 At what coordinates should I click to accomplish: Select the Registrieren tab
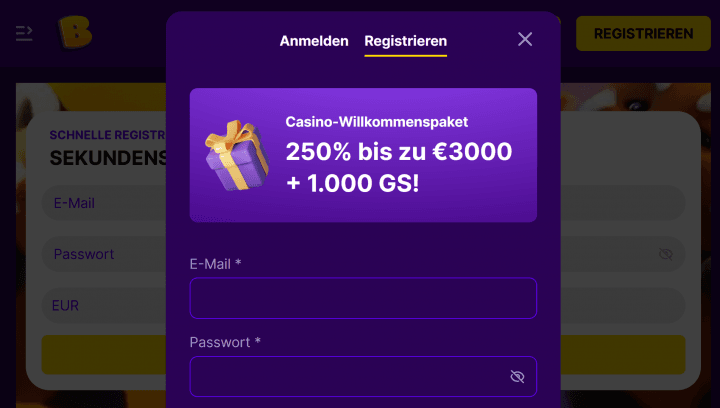(x=405, y=41)
